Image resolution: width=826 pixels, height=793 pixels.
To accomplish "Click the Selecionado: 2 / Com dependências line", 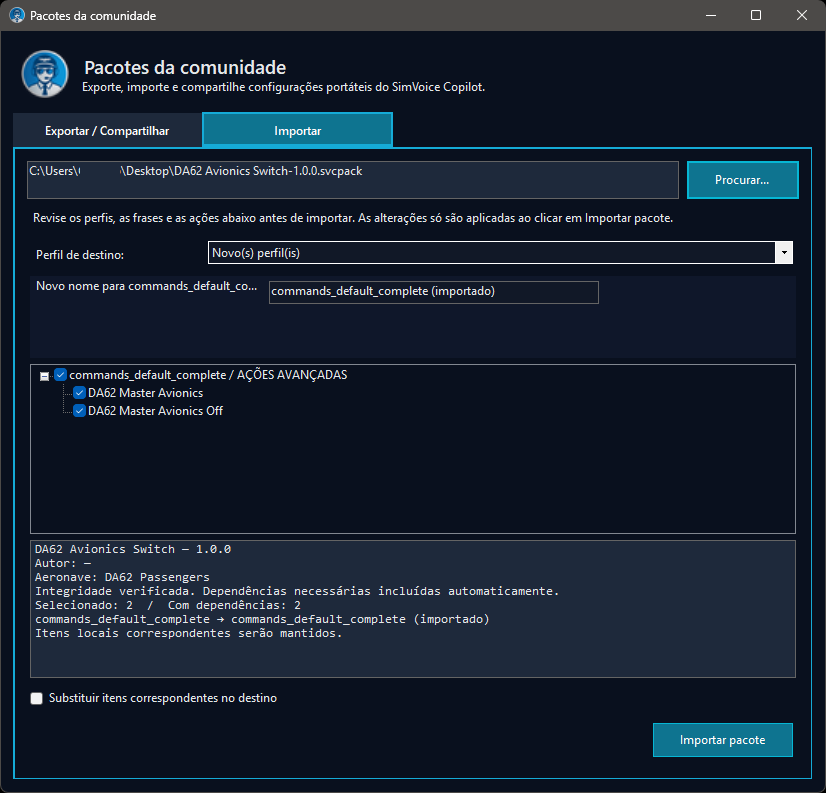I will 168,605.
